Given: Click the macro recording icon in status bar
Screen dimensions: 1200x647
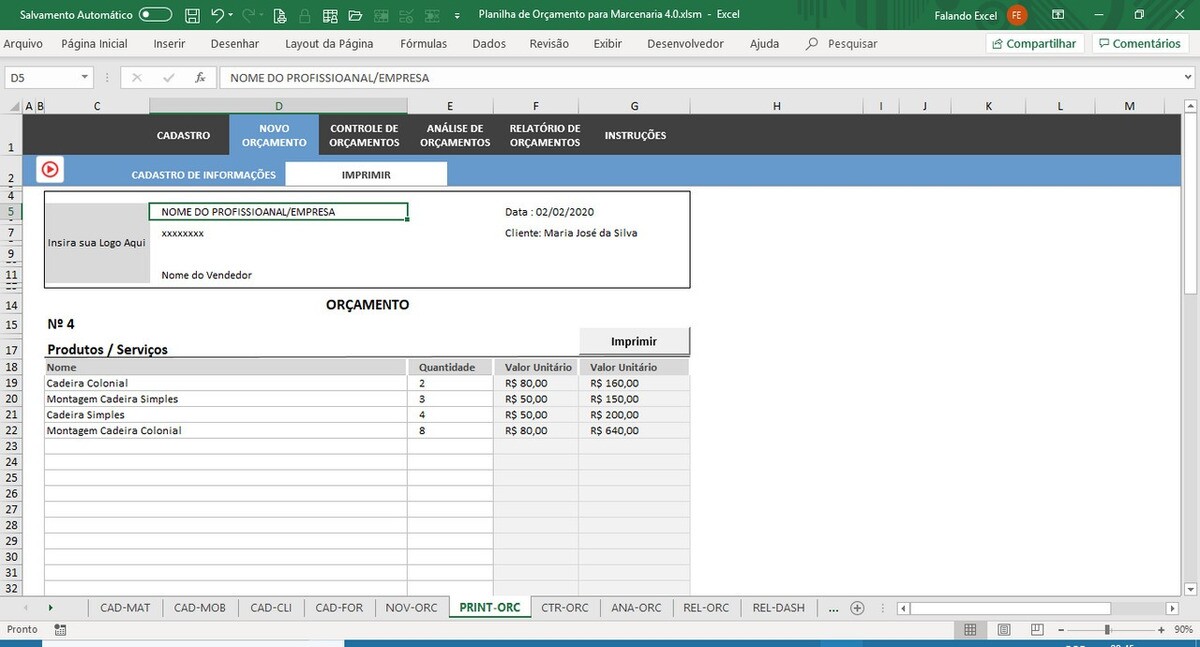Looking at the screenshot, I should [61, 630].
